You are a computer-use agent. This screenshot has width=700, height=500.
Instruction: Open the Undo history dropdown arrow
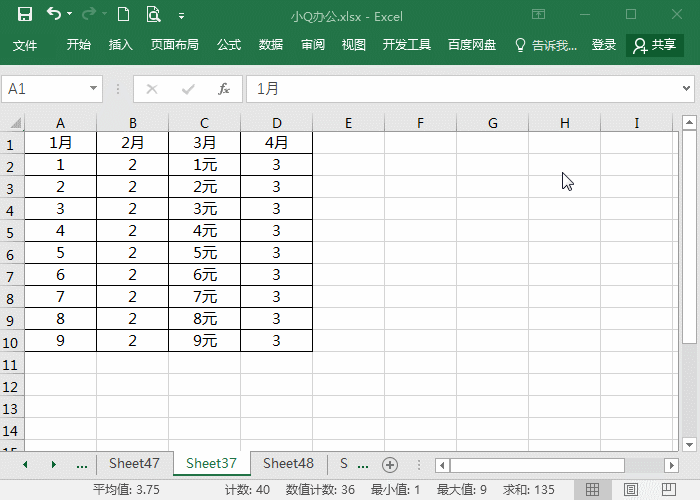pos(70,14)
